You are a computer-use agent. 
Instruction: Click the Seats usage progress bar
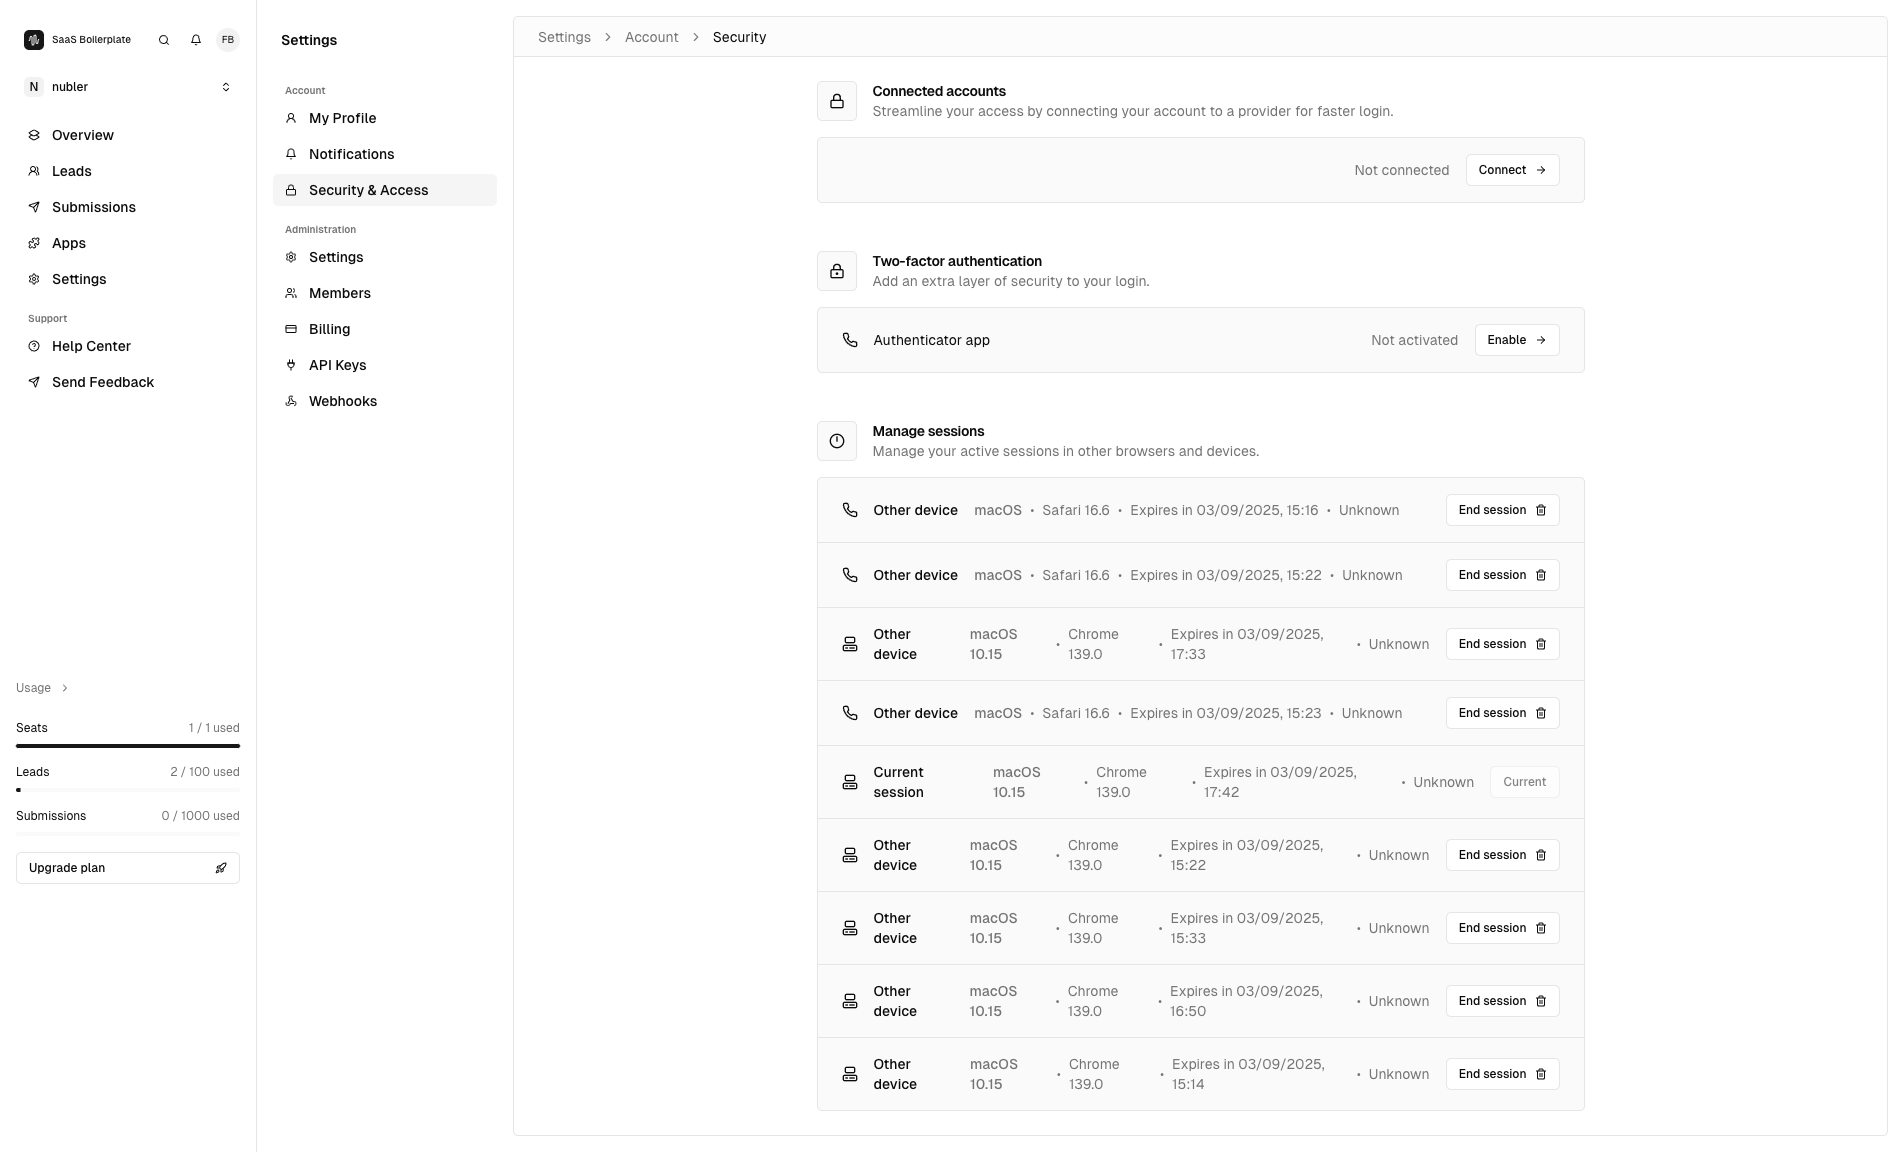click(127, 745)
